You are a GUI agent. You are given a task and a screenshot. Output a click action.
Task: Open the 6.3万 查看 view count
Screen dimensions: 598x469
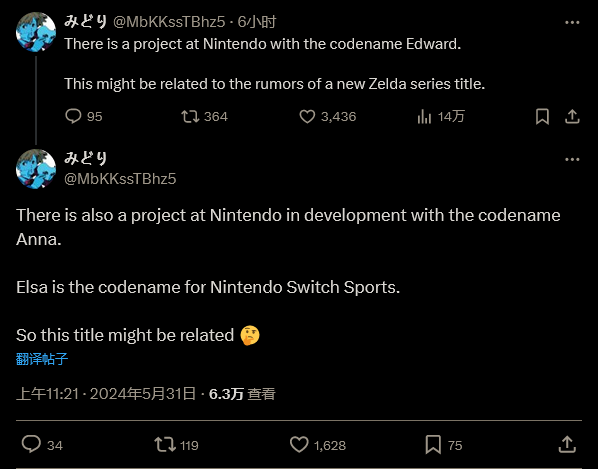click(x=242, y=394)
